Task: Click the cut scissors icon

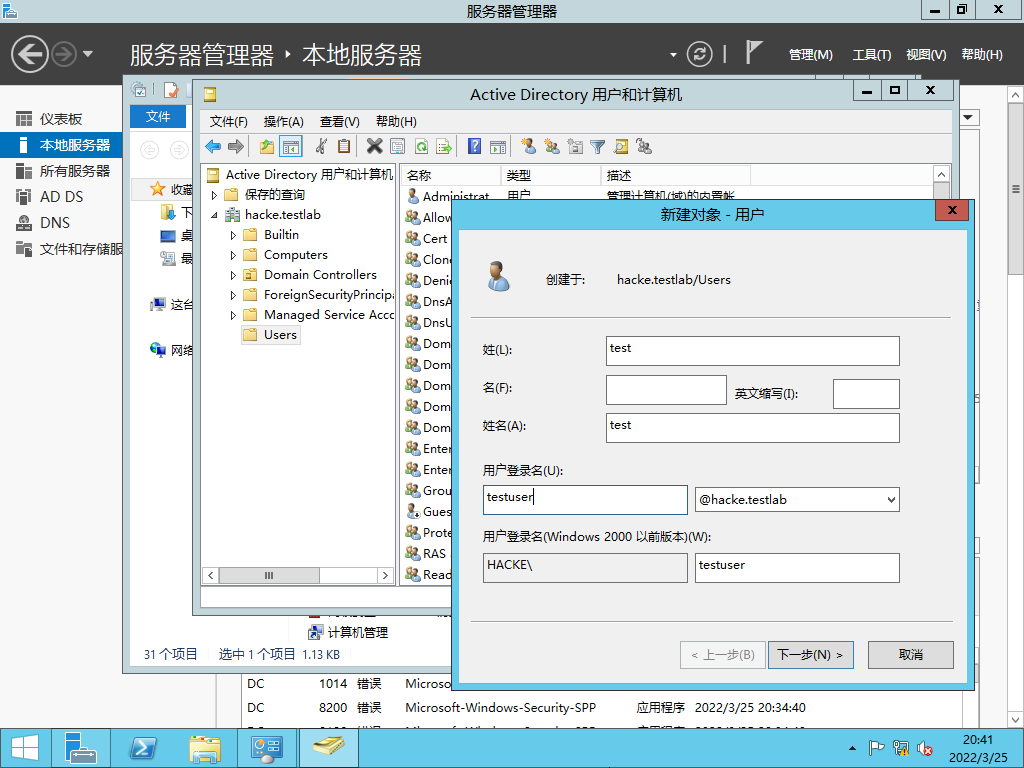Action: pos(321,147)
